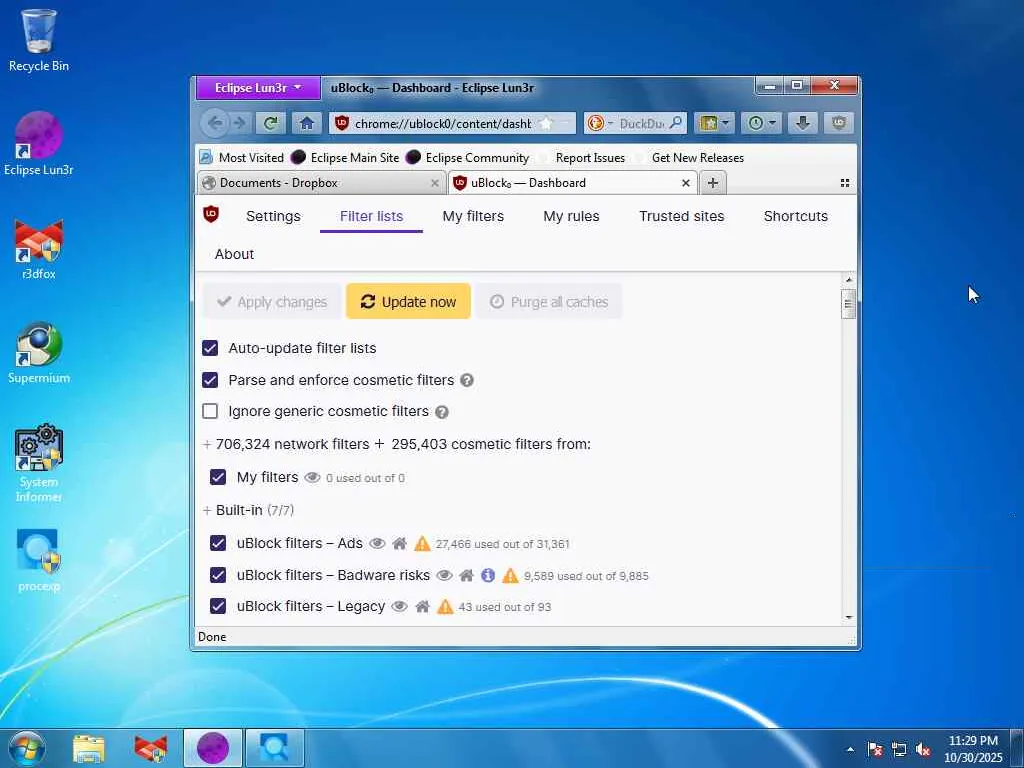The width and height of the screenshot is (1024, 768).
Task: Uncheck uBlock filters – Badware risks checkbox
Action: (218, 575)
